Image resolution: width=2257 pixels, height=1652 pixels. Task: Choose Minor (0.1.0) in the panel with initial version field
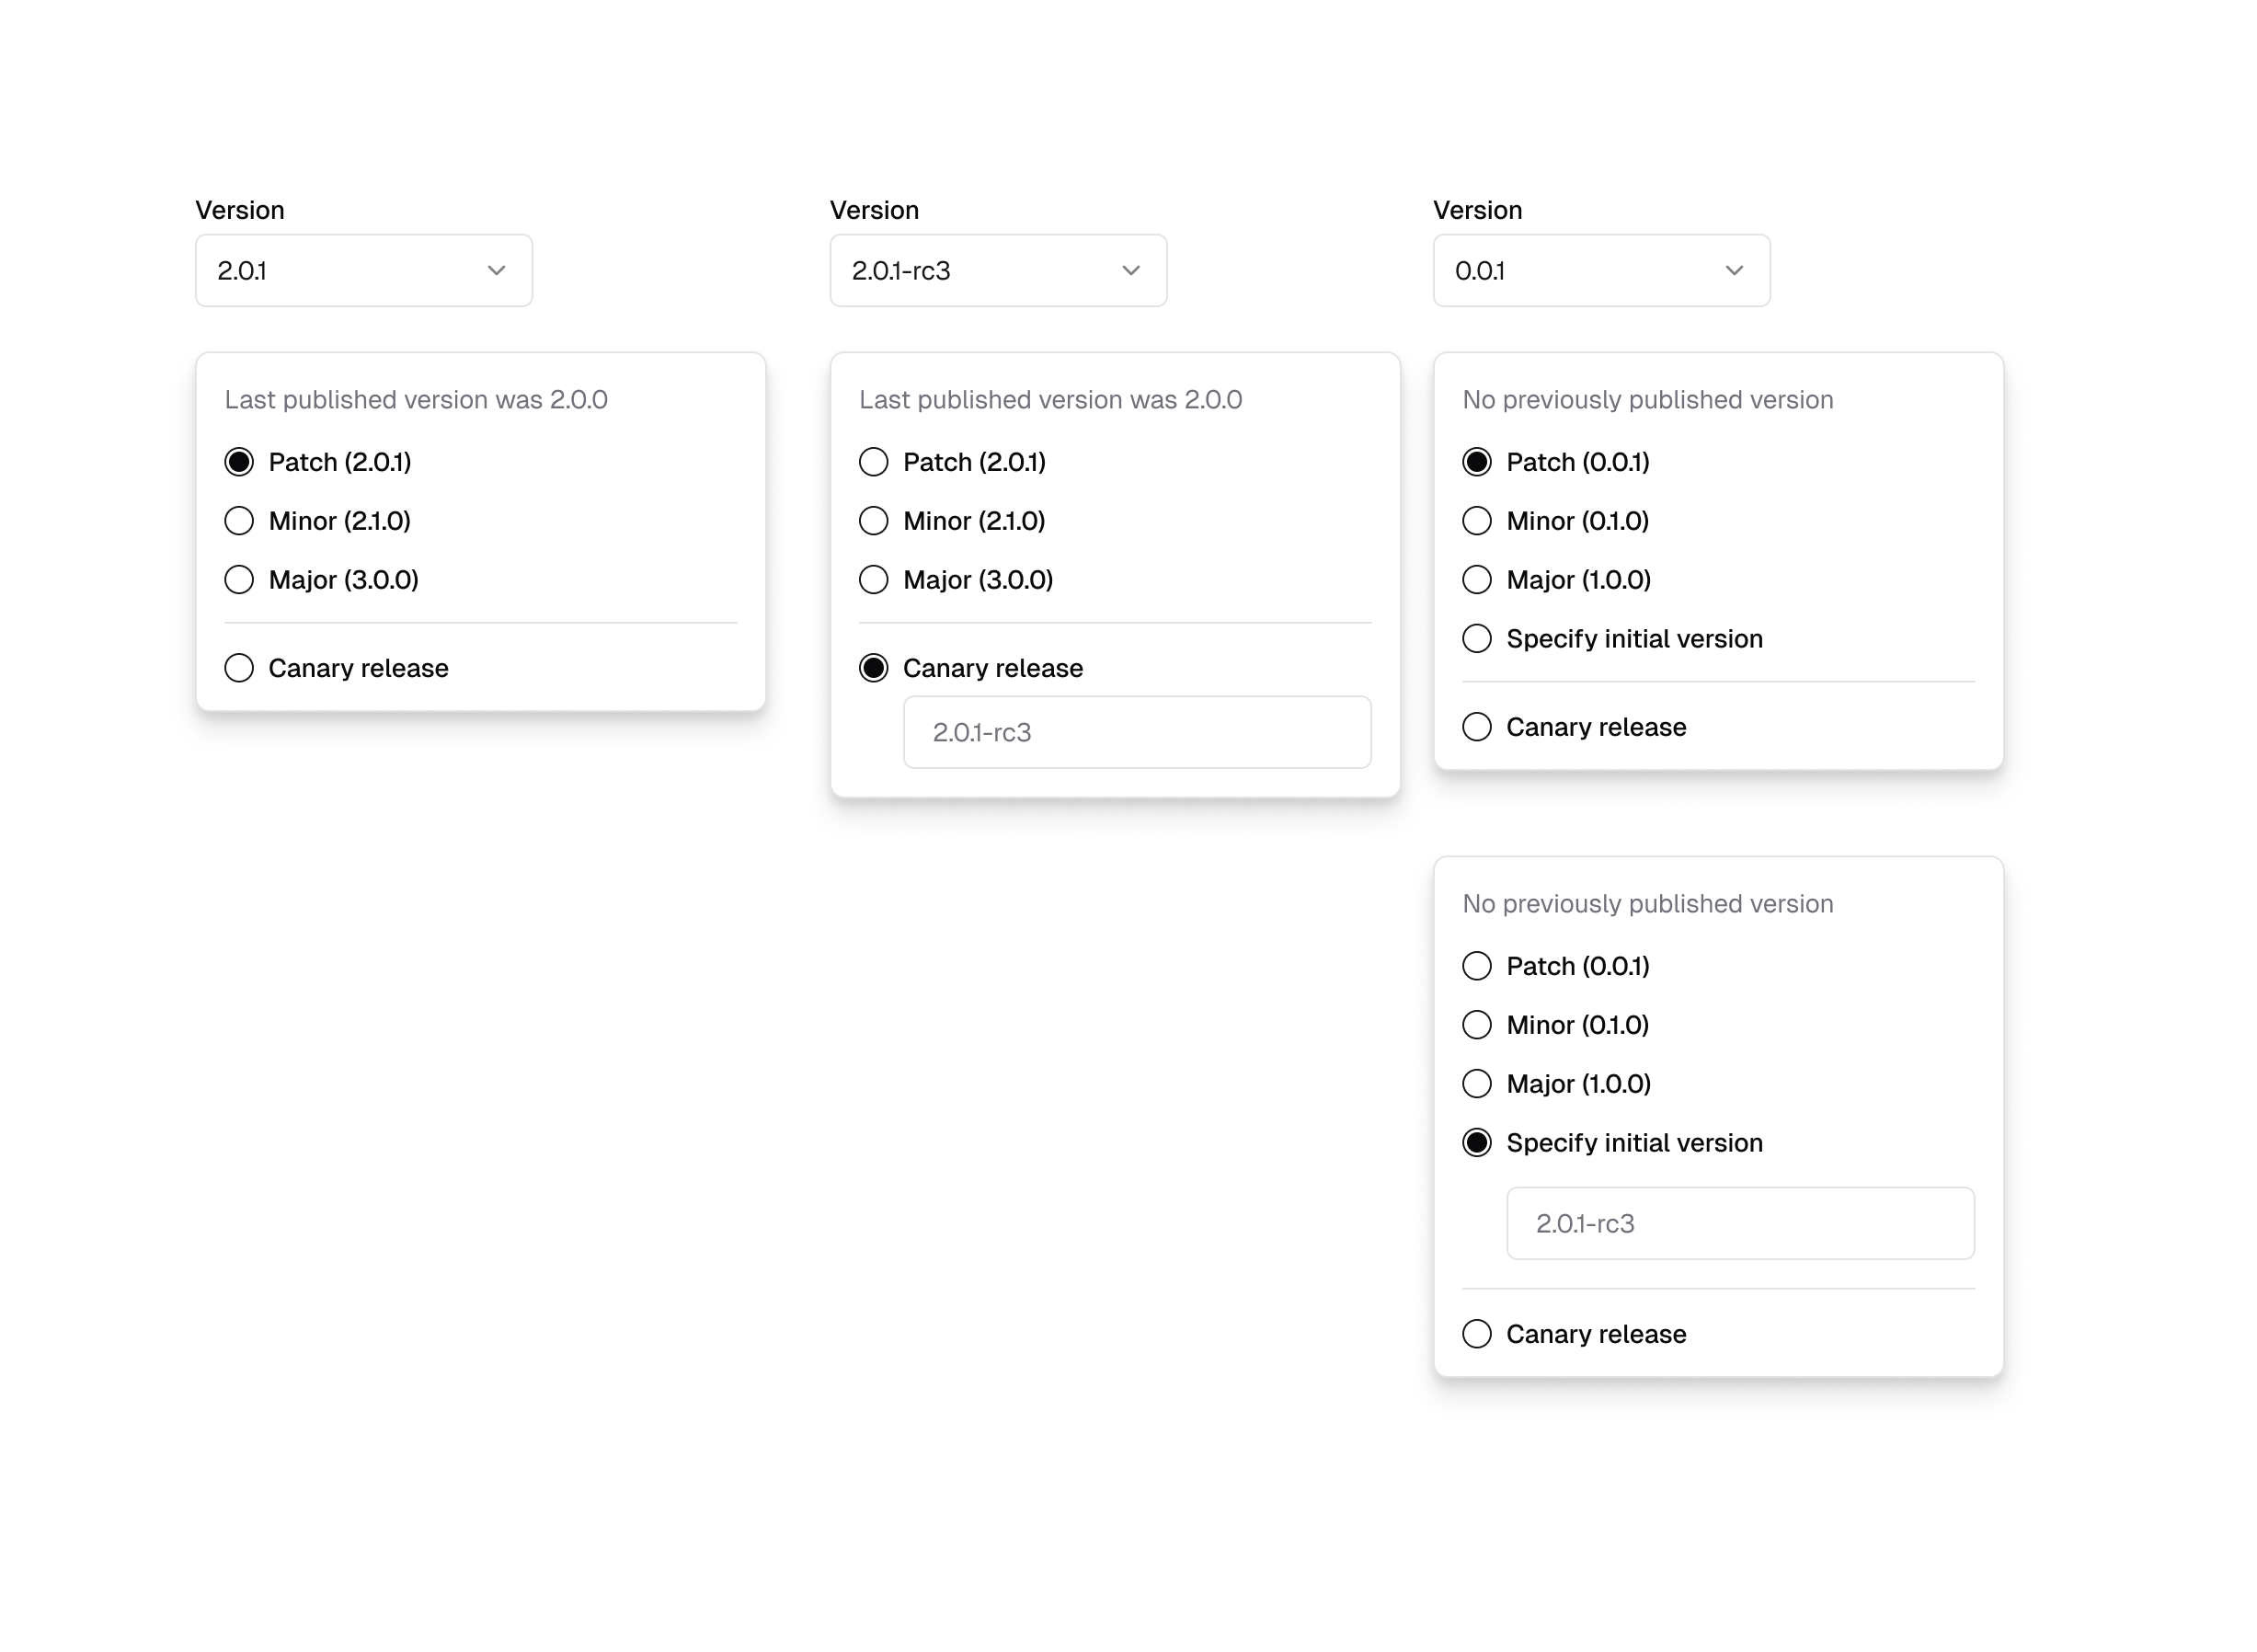click(1476, 1025)
